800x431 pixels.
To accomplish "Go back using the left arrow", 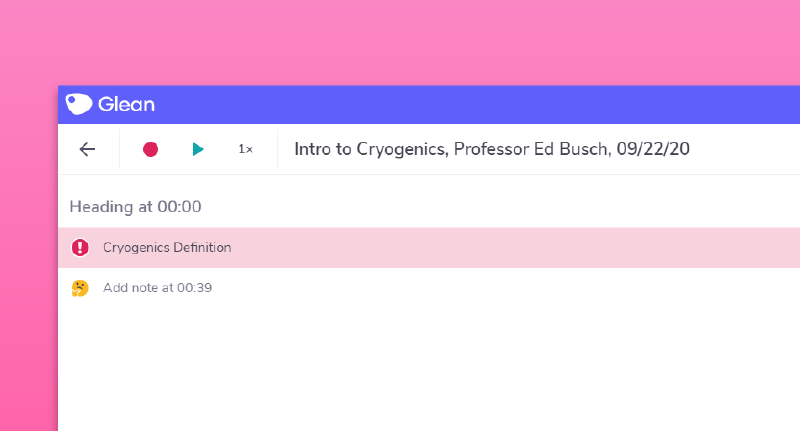I will [88, 149].
